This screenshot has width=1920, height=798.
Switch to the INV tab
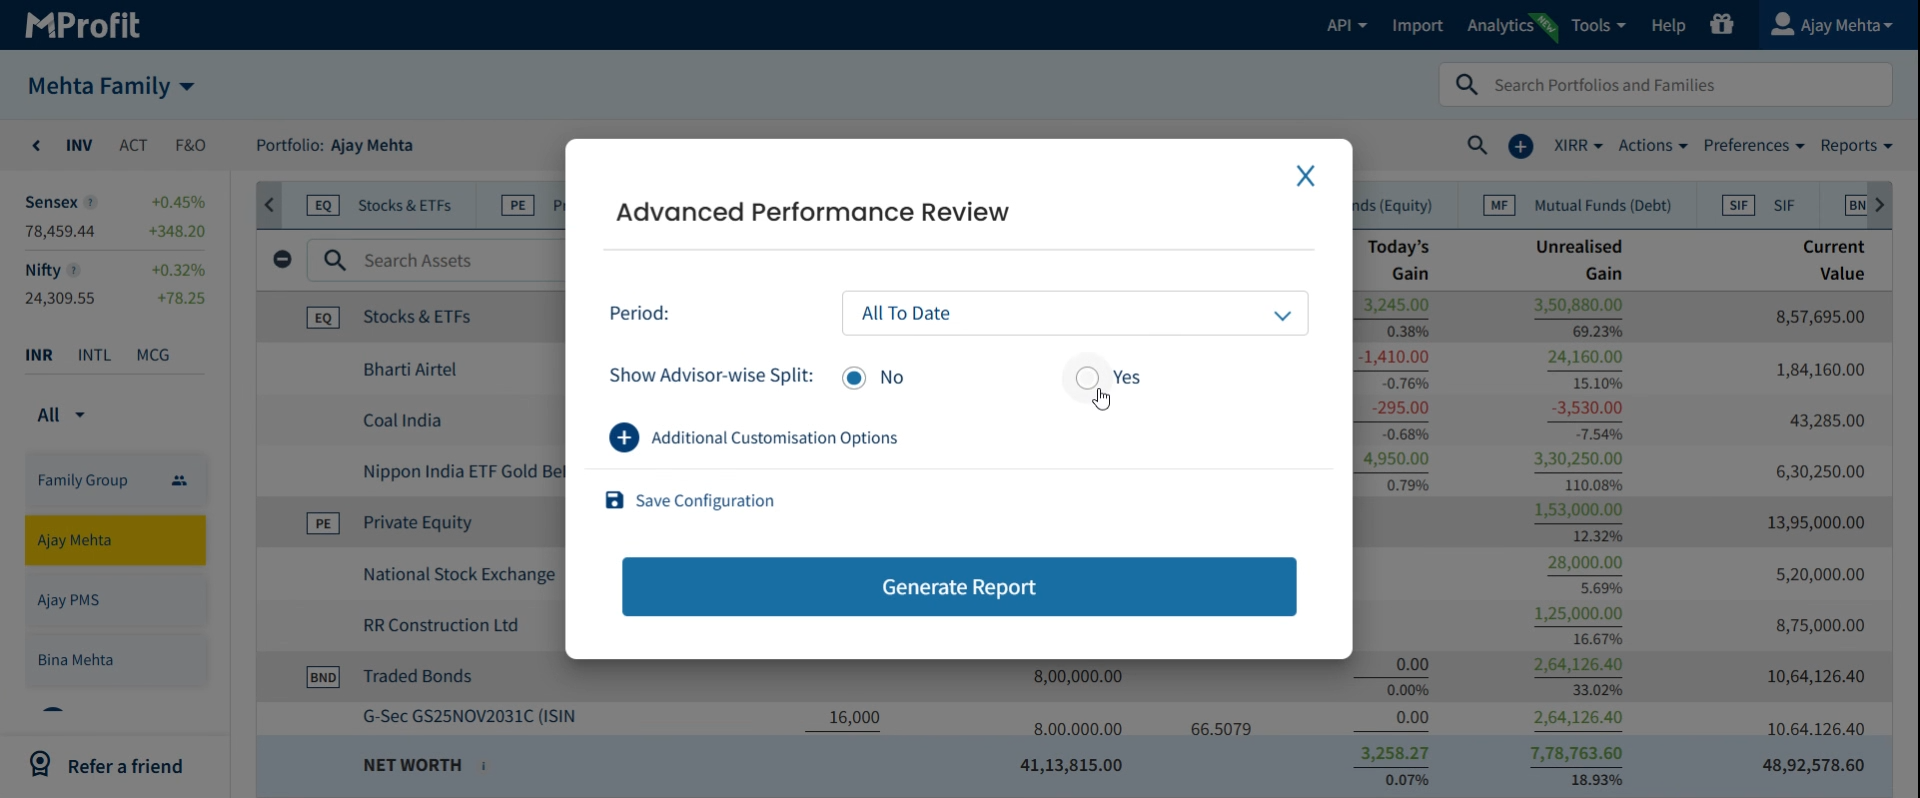pos(79,145)
